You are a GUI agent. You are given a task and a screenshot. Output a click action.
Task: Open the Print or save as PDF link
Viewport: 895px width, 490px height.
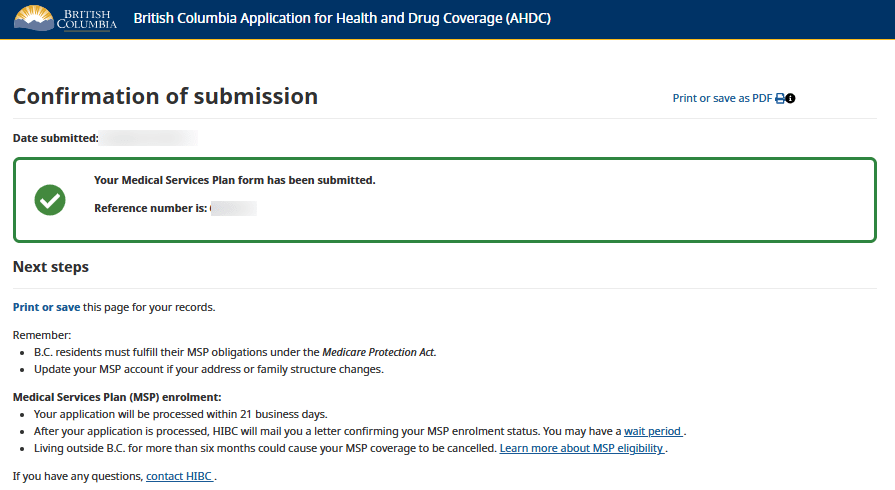(x=722, y=98)
